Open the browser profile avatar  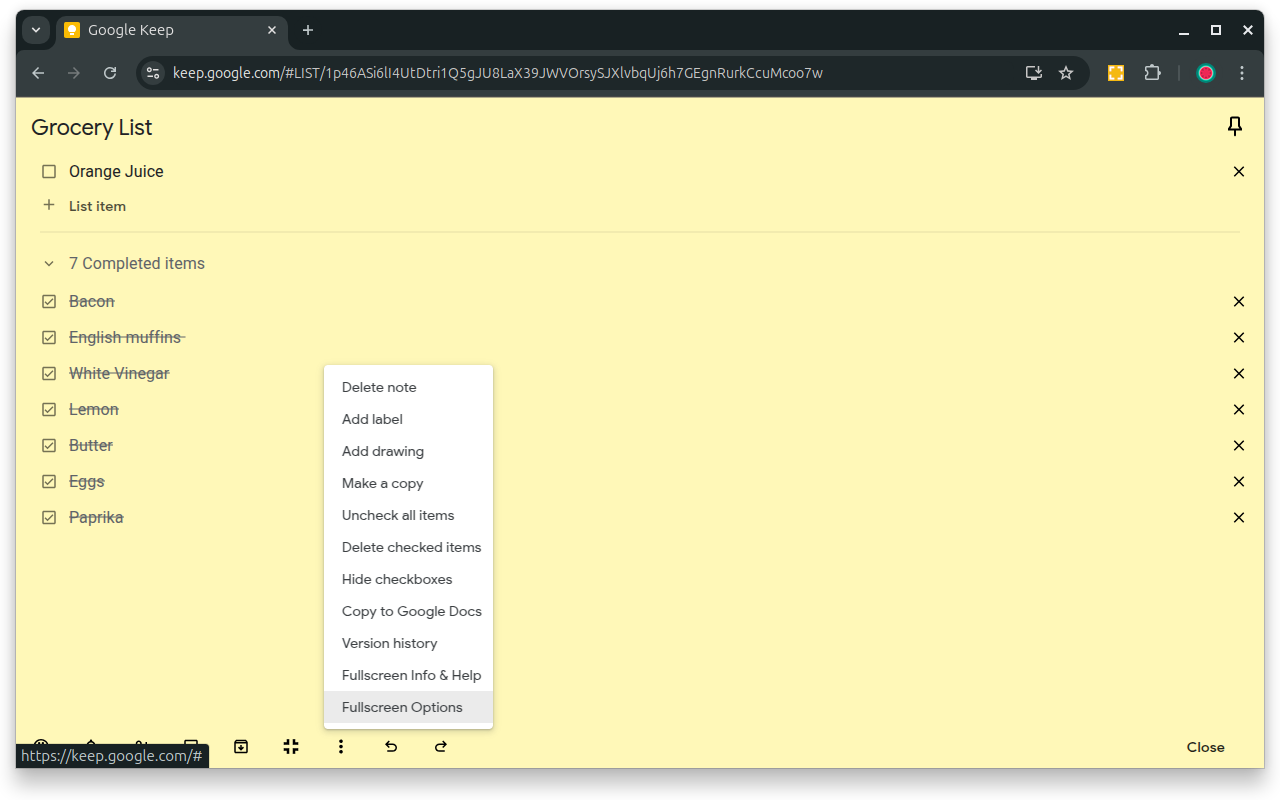(x=1205, y=72)
